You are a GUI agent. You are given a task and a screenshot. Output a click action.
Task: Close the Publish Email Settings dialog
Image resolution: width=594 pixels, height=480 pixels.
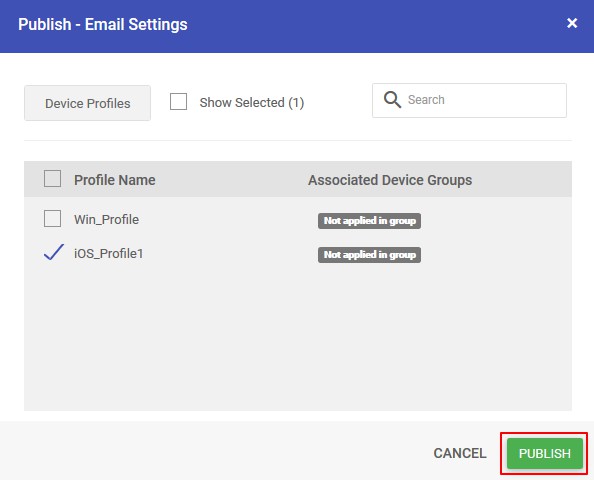coord(572,23)
